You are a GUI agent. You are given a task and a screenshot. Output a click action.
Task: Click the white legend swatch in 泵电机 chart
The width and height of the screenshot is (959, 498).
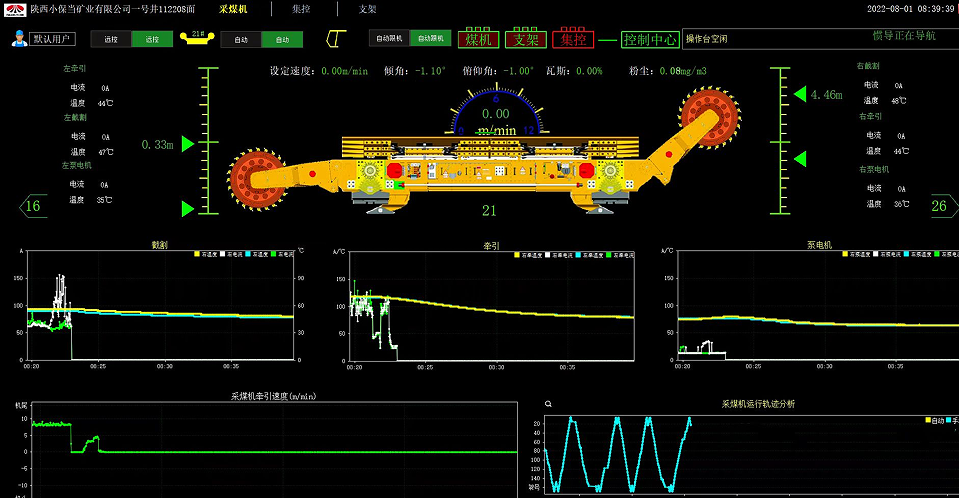coord(876,254)
